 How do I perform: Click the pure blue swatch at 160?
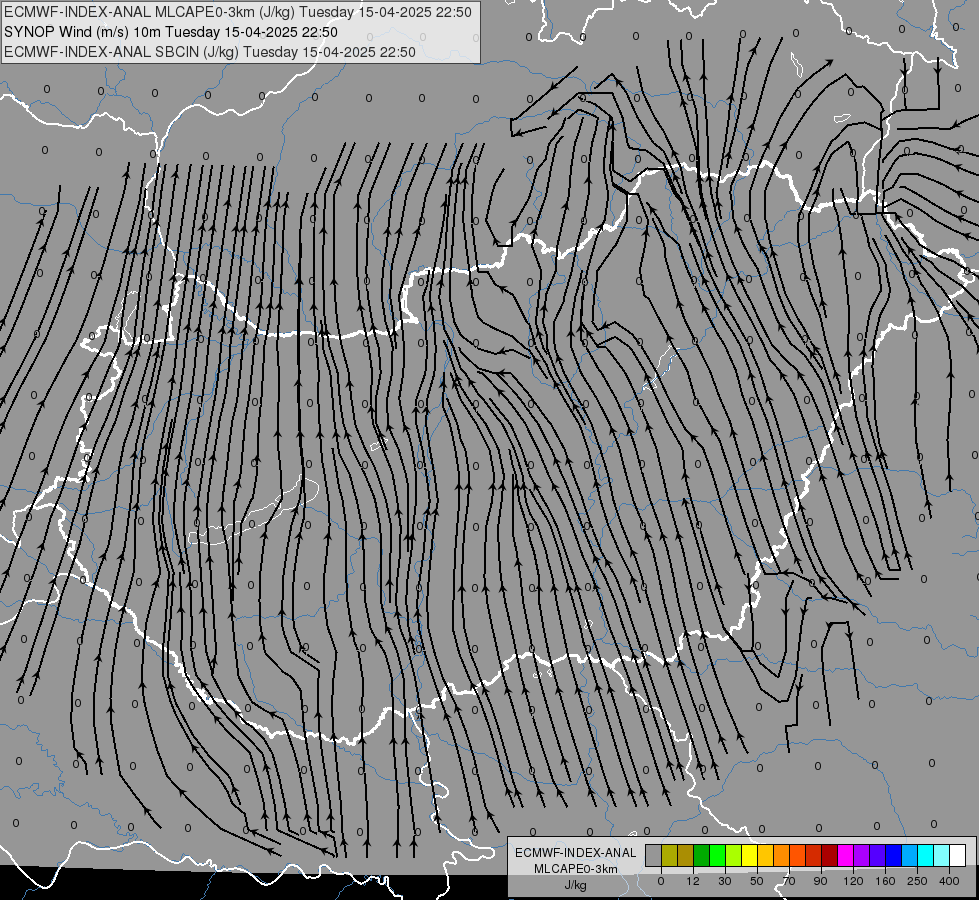894,855
